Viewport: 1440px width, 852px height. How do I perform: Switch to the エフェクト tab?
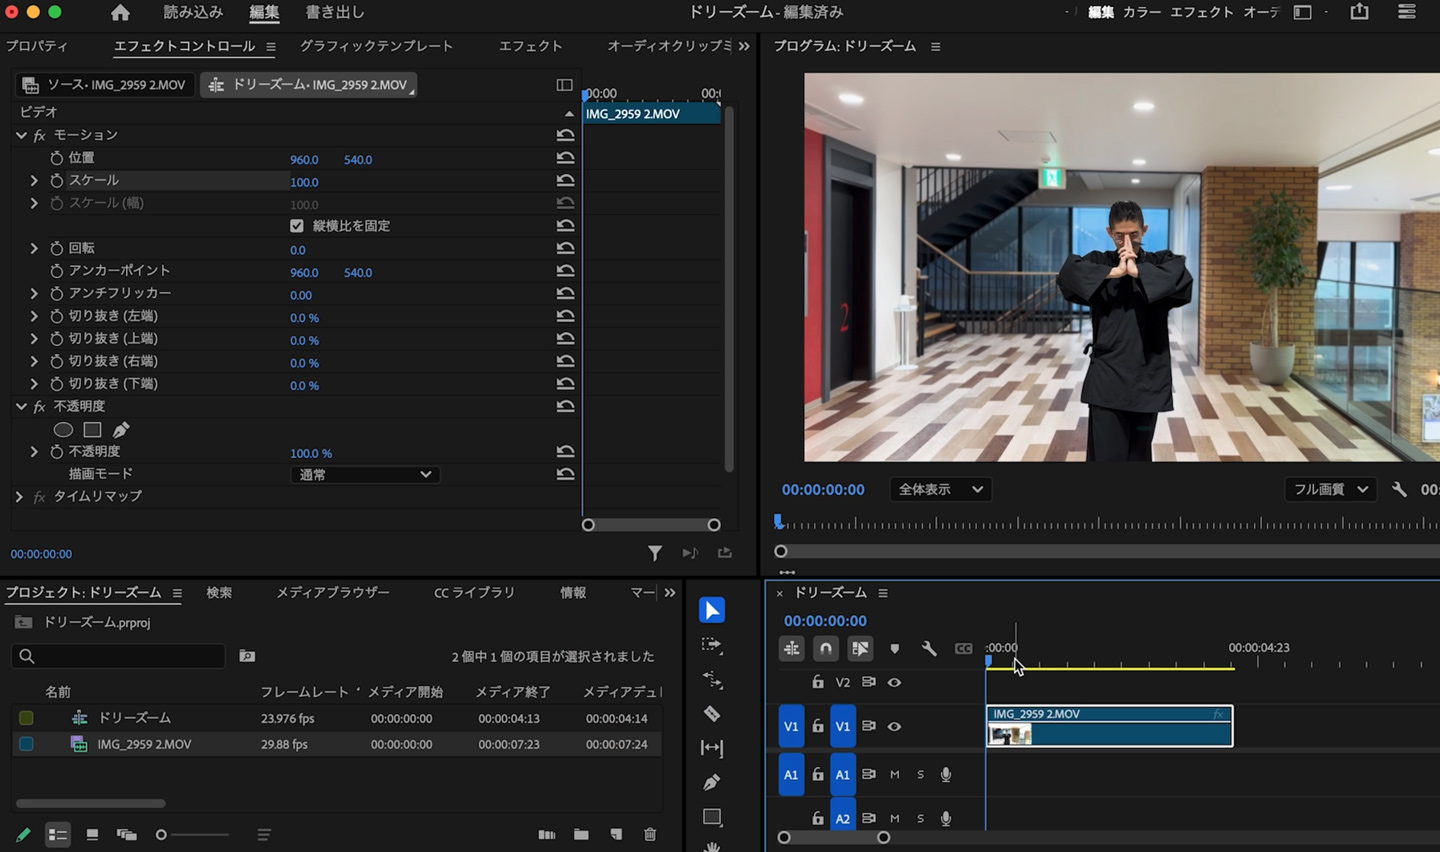(x=530, y=46)
